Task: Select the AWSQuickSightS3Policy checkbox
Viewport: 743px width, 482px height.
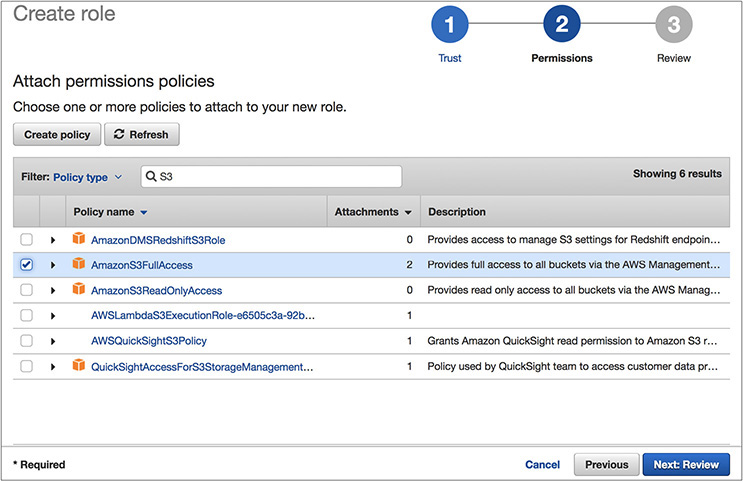Action: 27,341
